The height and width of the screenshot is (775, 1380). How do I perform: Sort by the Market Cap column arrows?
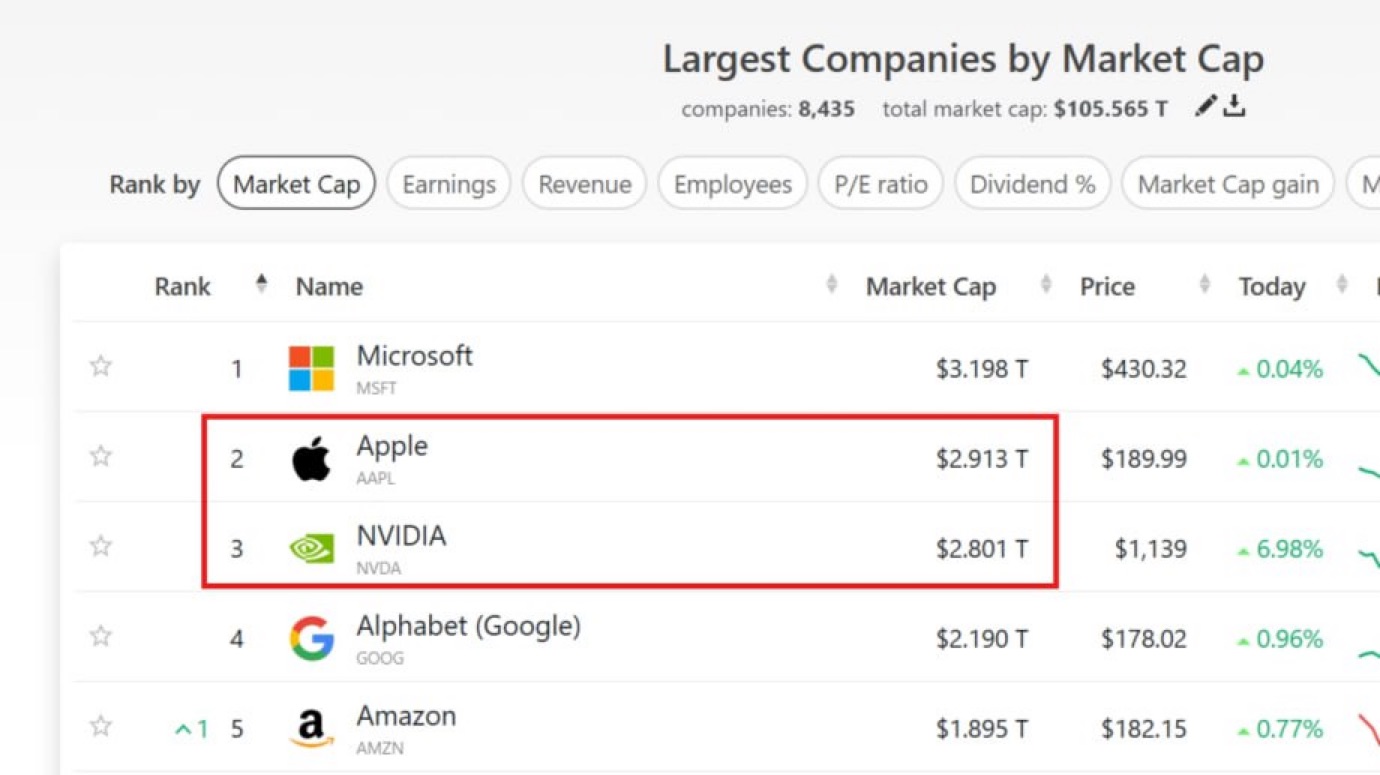[1046, 286]
